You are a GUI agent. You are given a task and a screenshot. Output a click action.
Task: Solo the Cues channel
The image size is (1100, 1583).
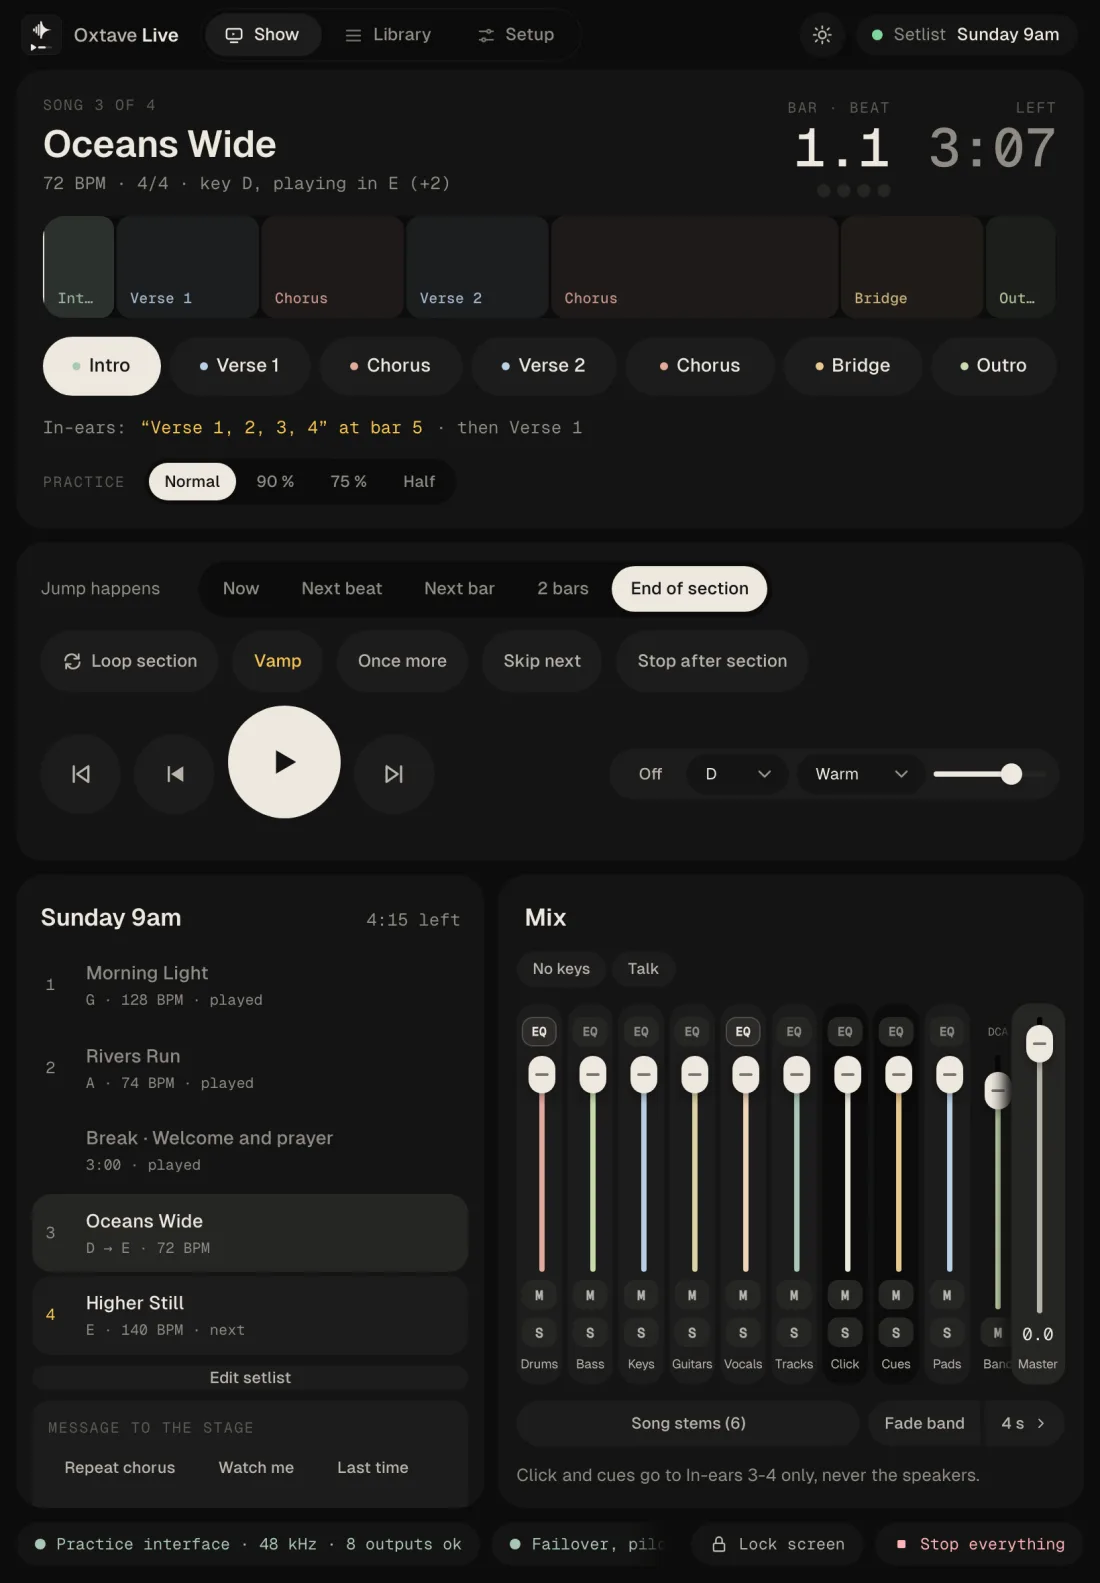tap(896, 1333)
